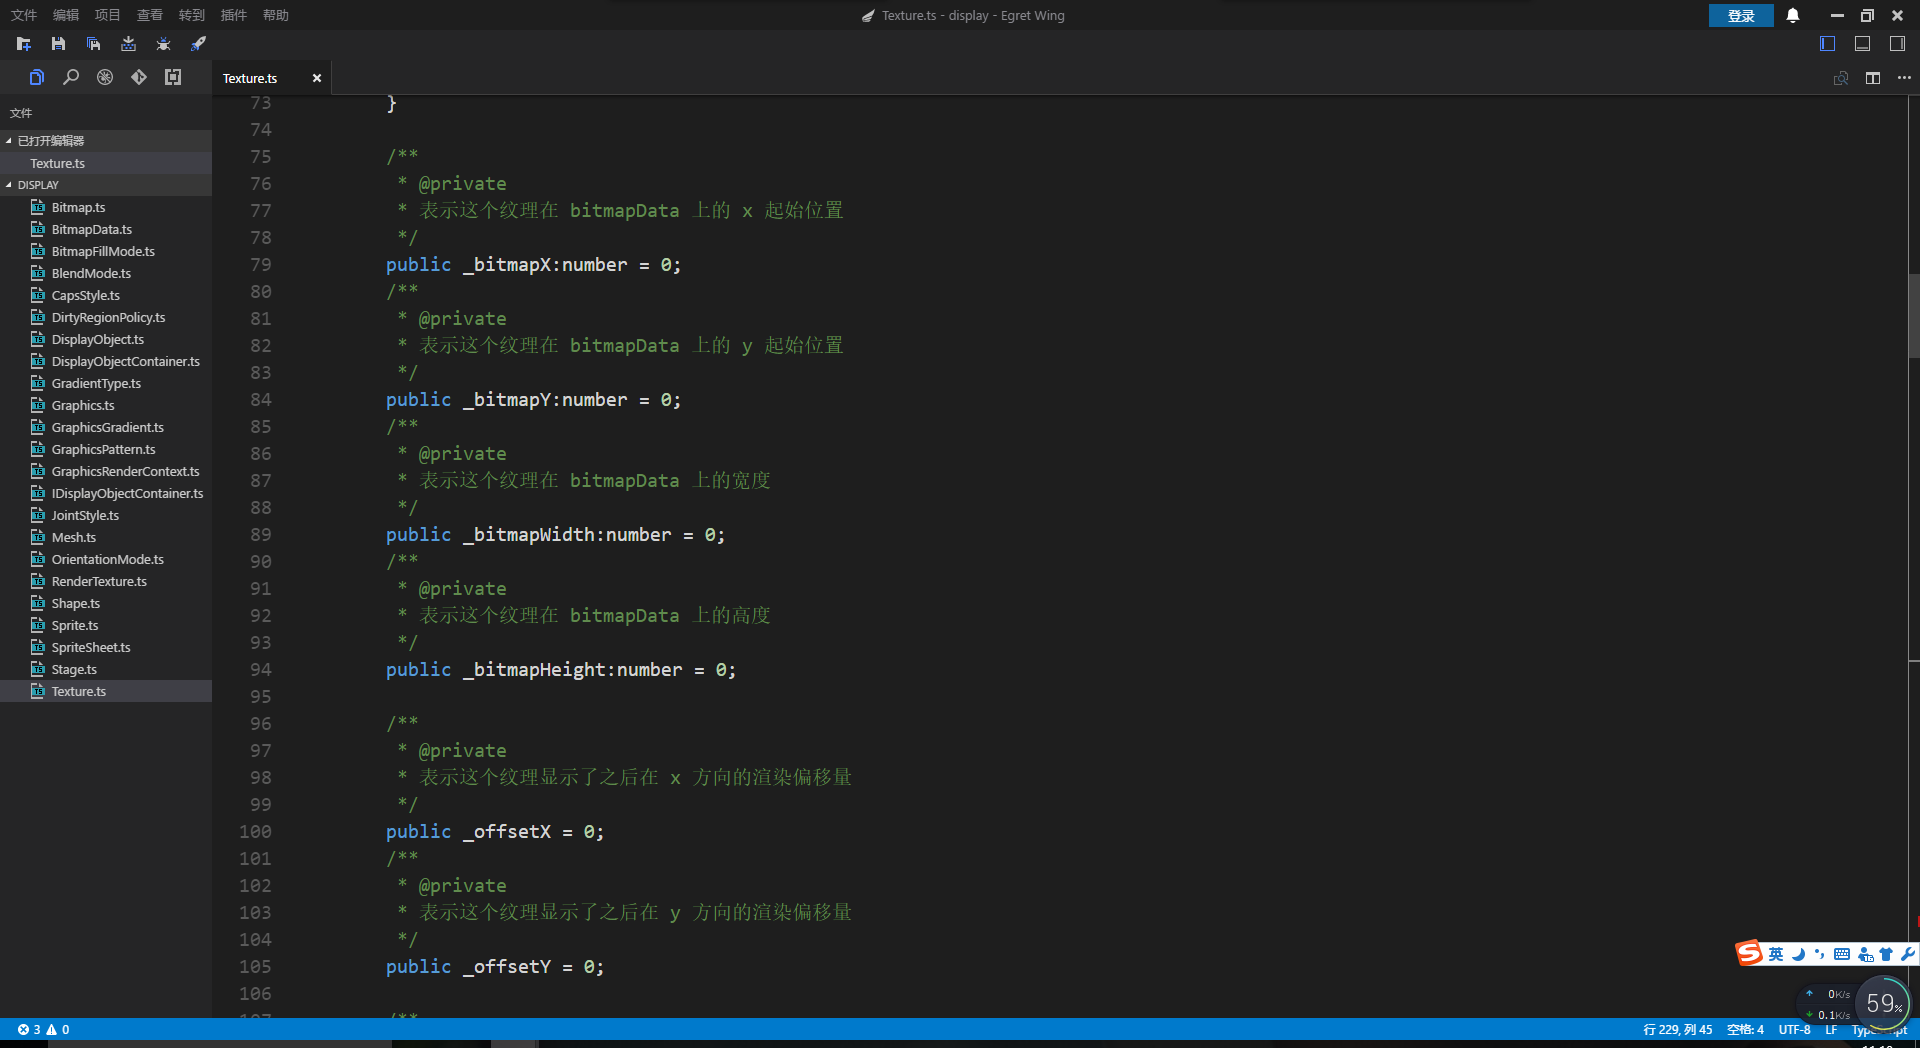Image resolution: width=1920 pixels, height=1048 pixels.
Task: Click the 行 229, 列 45 cursor position
Action: click(x=1677, y=1029)
